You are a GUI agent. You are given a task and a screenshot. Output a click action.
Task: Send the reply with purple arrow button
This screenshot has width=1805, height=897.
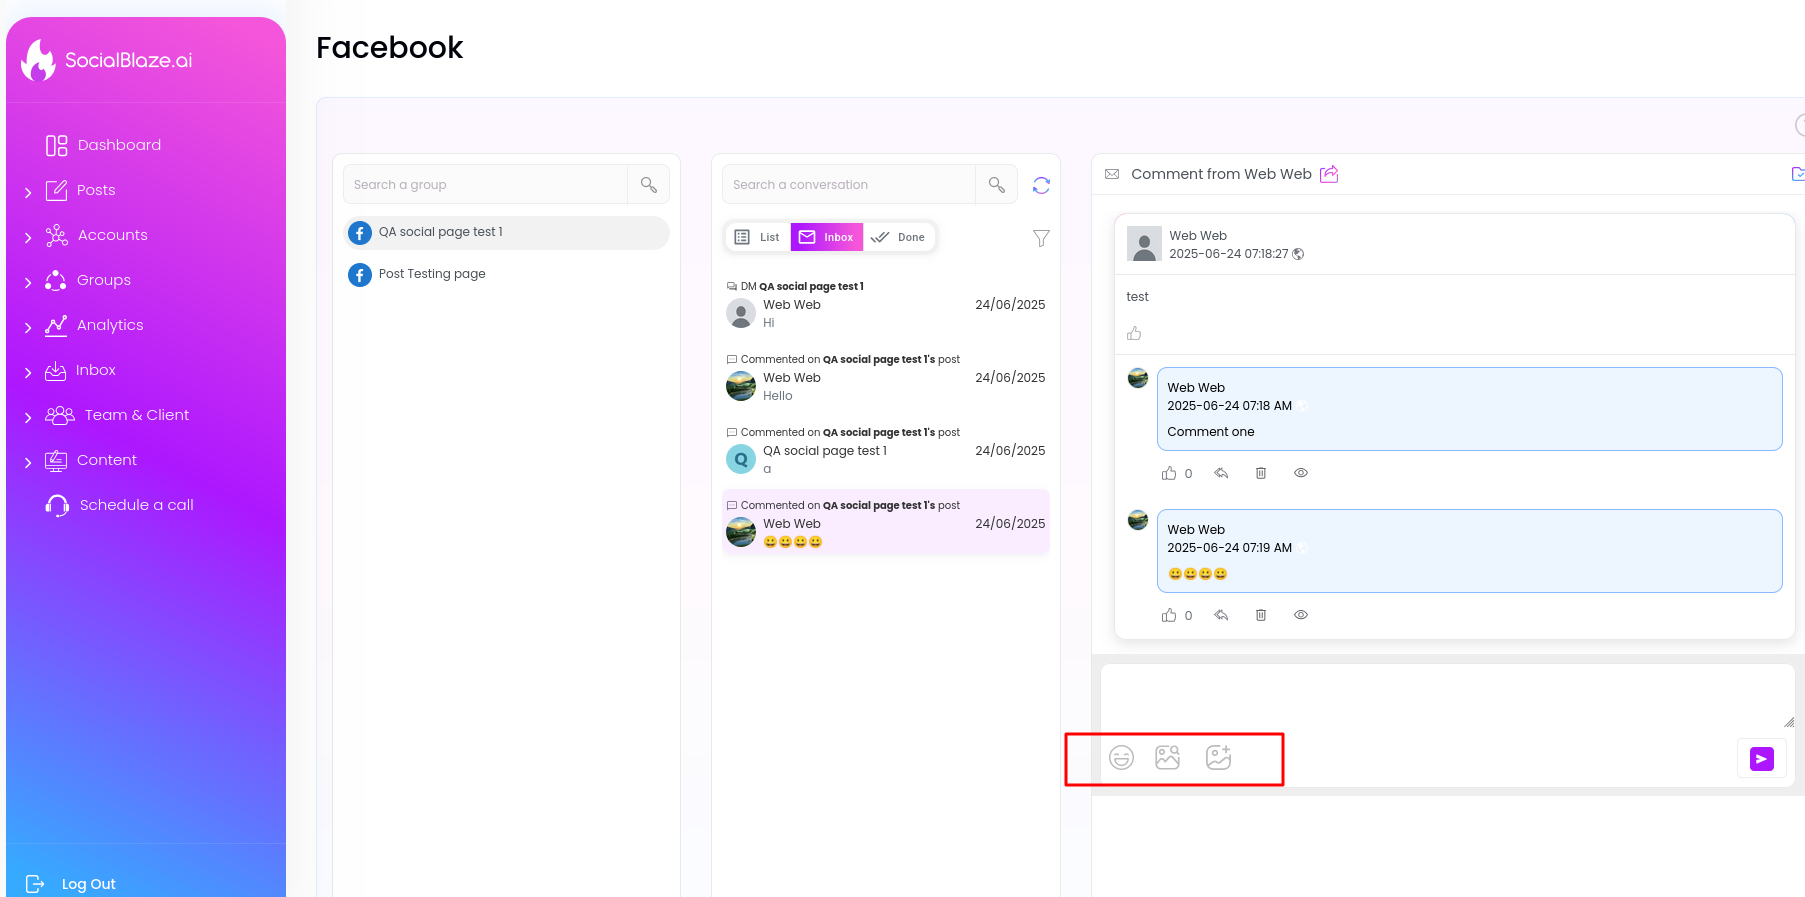click(x=1762, y=759)
